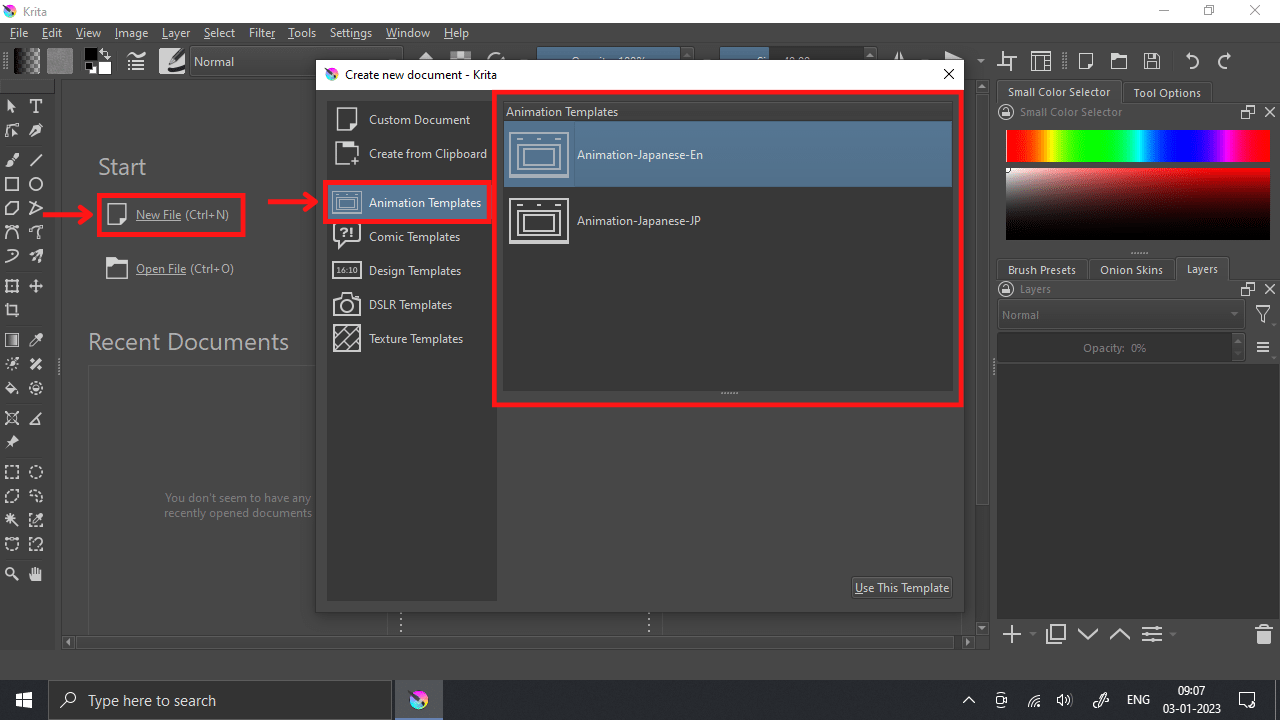The image size is (1280, 720).
Task: Select the Animation-Japanese-En template
Action: 728,155
